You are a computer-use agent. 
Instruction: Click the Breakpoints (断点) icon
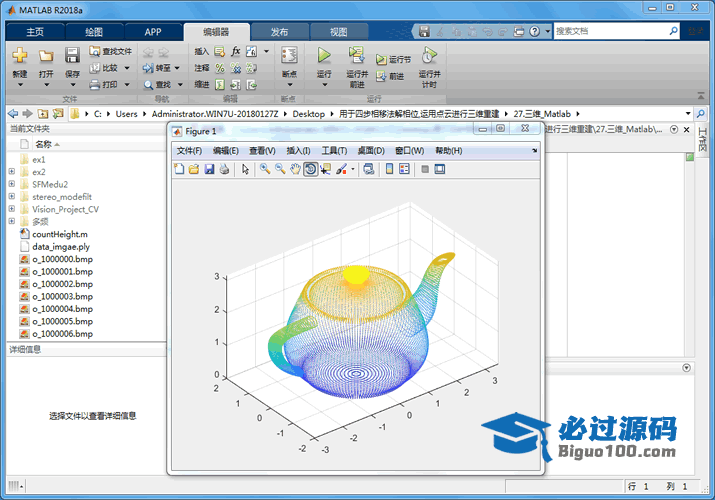289,55
